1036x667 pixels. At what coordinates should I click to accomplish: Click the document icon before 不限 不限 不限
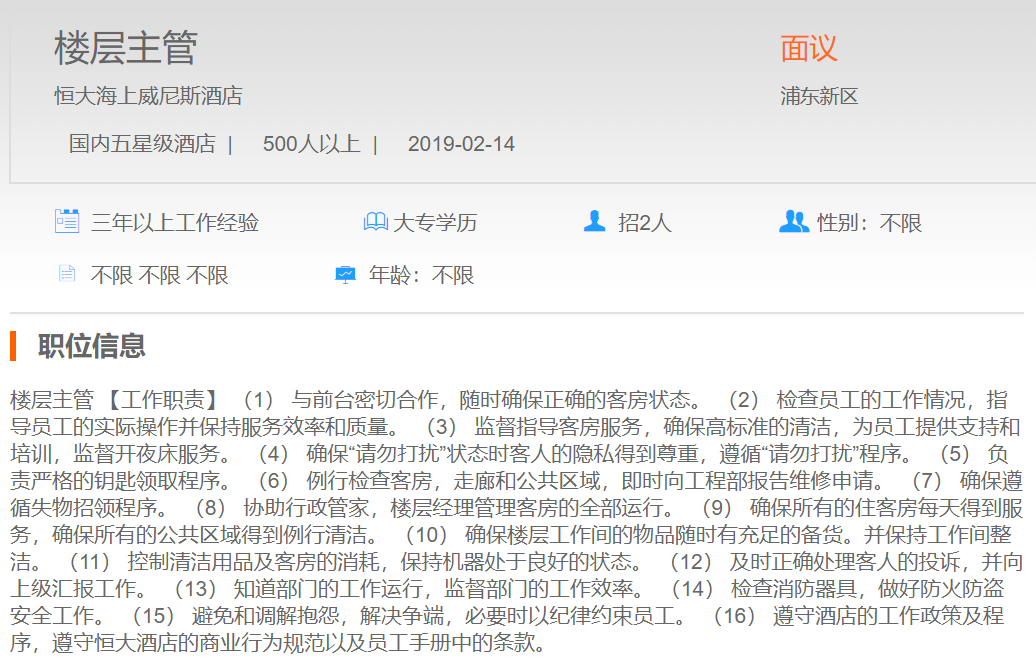click(x=67, y=274)
